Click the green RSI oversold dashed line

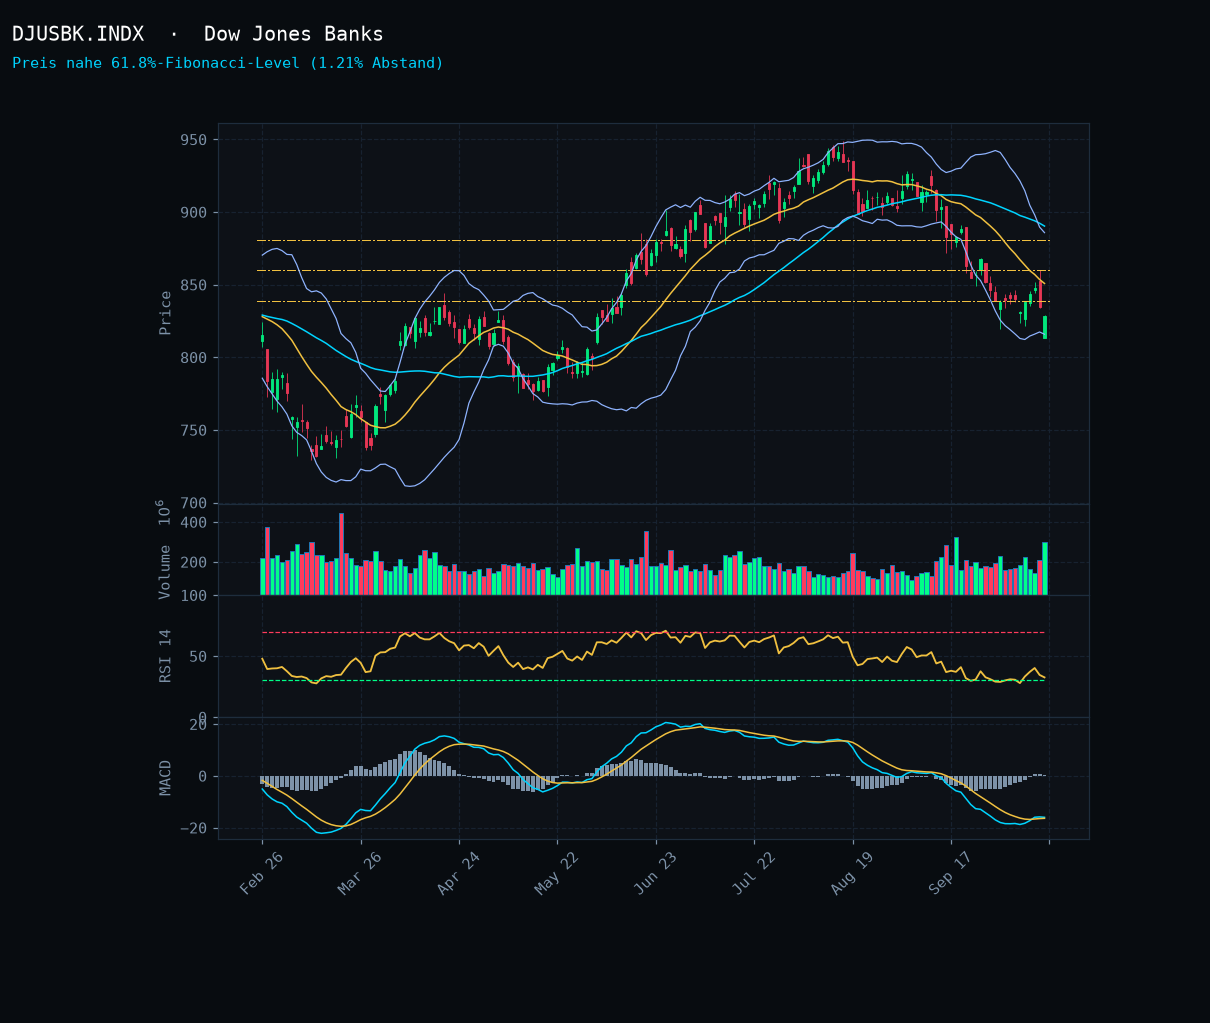pyautogui.click(x=653, y=680)
